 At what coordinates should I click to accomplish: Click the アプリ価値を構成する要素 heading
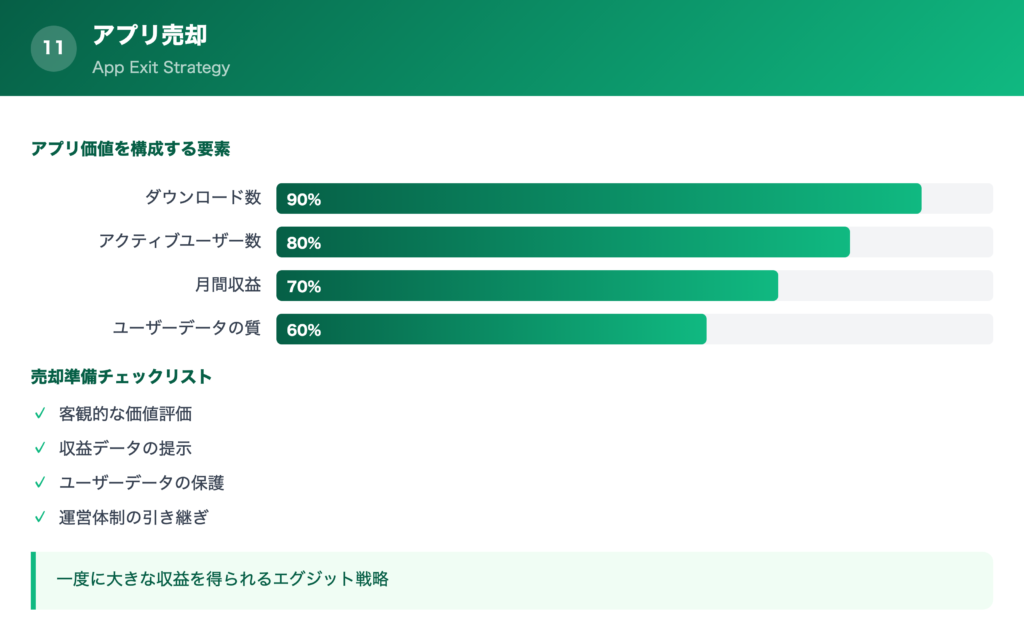point(131,149)
